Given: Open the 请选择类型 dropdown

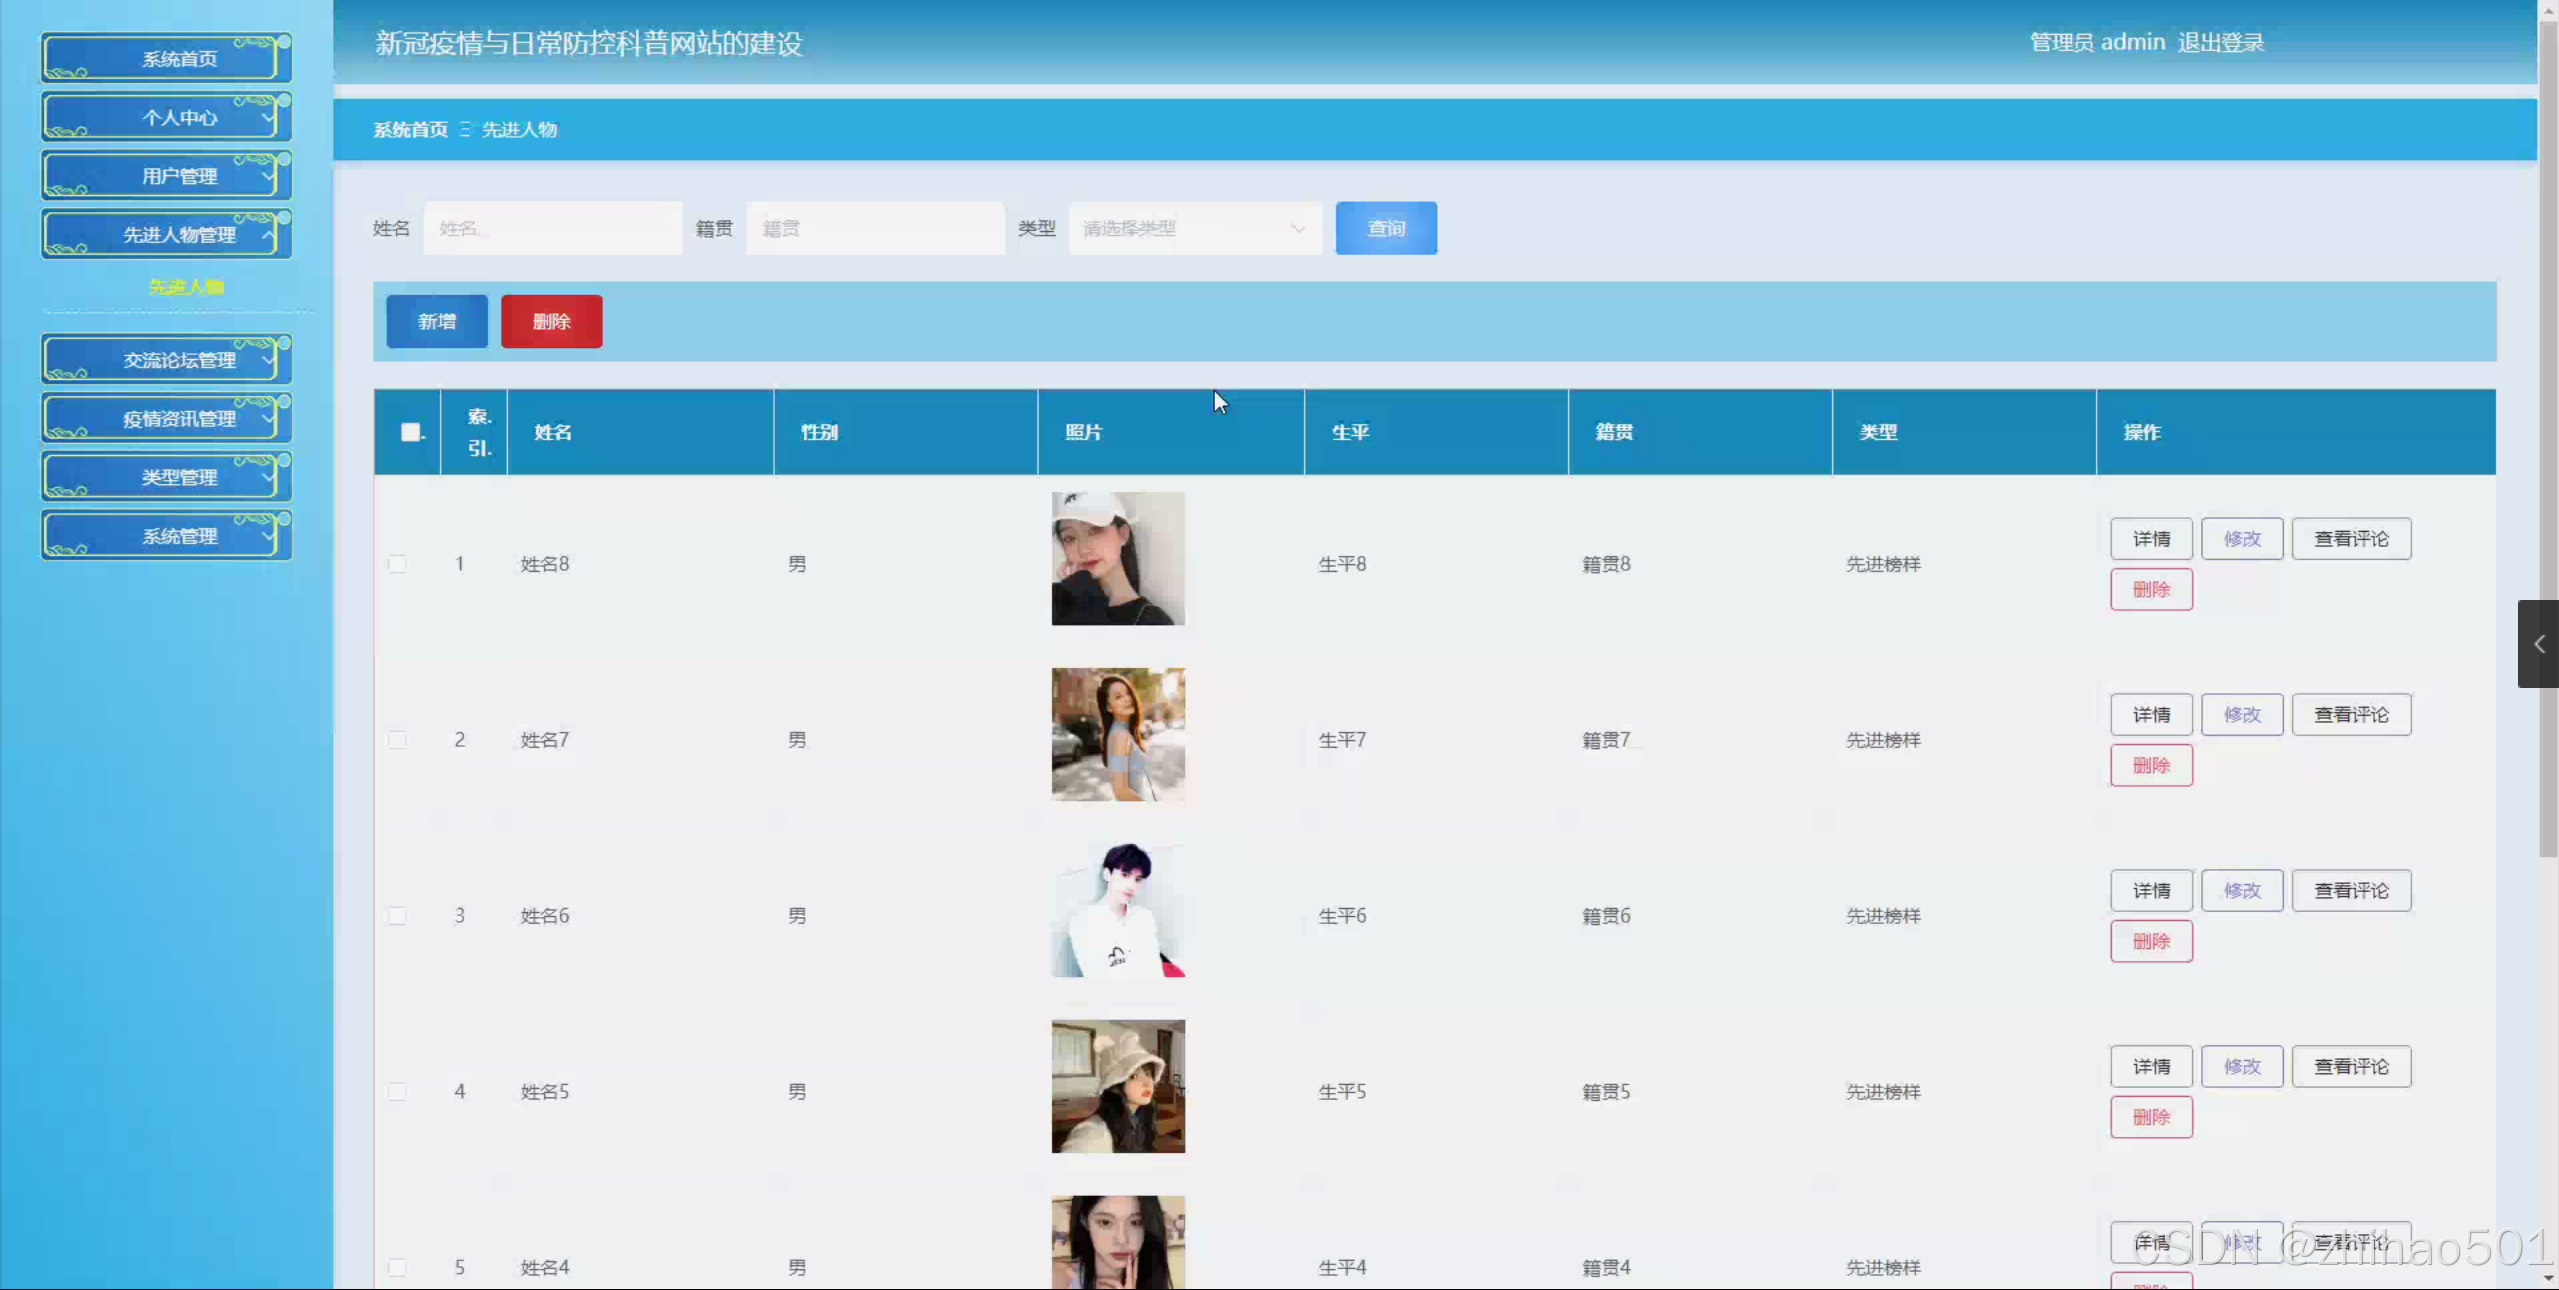Looking at the screenshot, I should pos(1194,229).
